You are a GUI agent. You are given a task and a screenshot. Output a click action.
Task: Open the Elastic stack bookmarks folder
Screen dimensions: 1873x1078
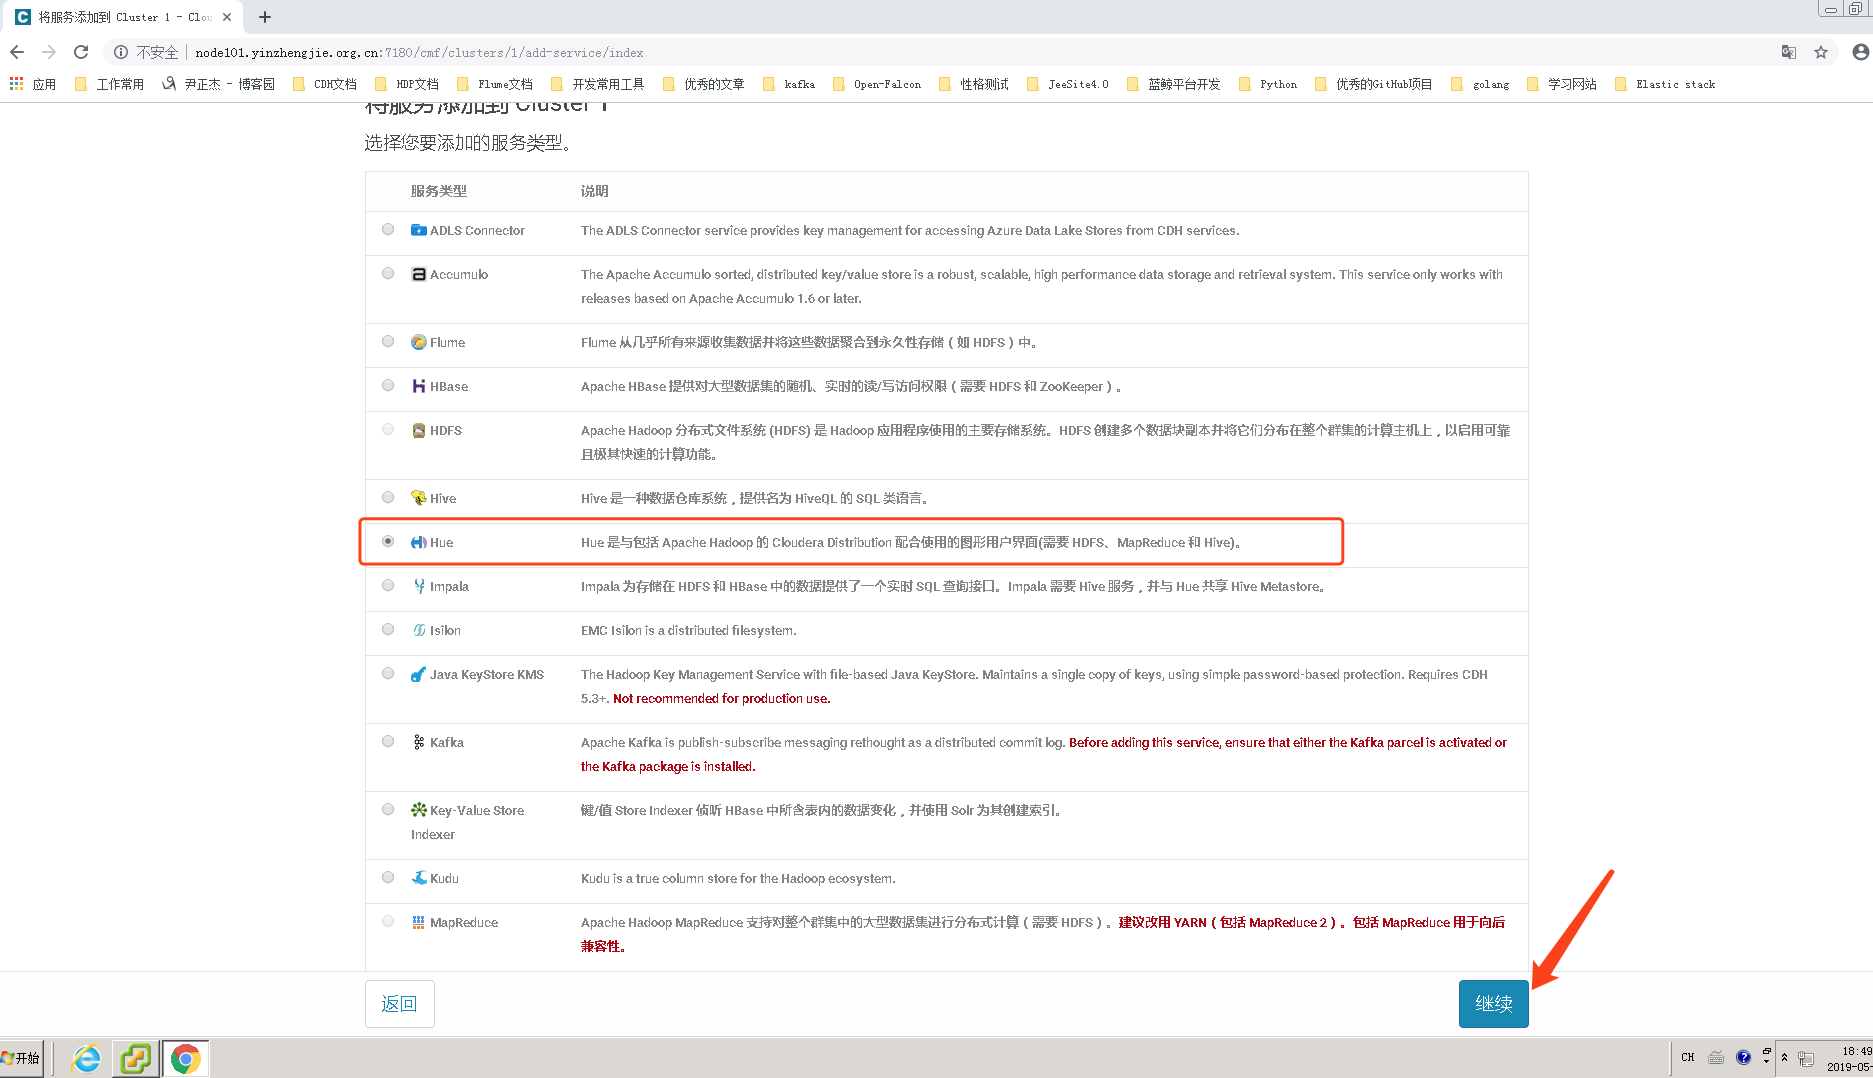tap(1674, 84)
